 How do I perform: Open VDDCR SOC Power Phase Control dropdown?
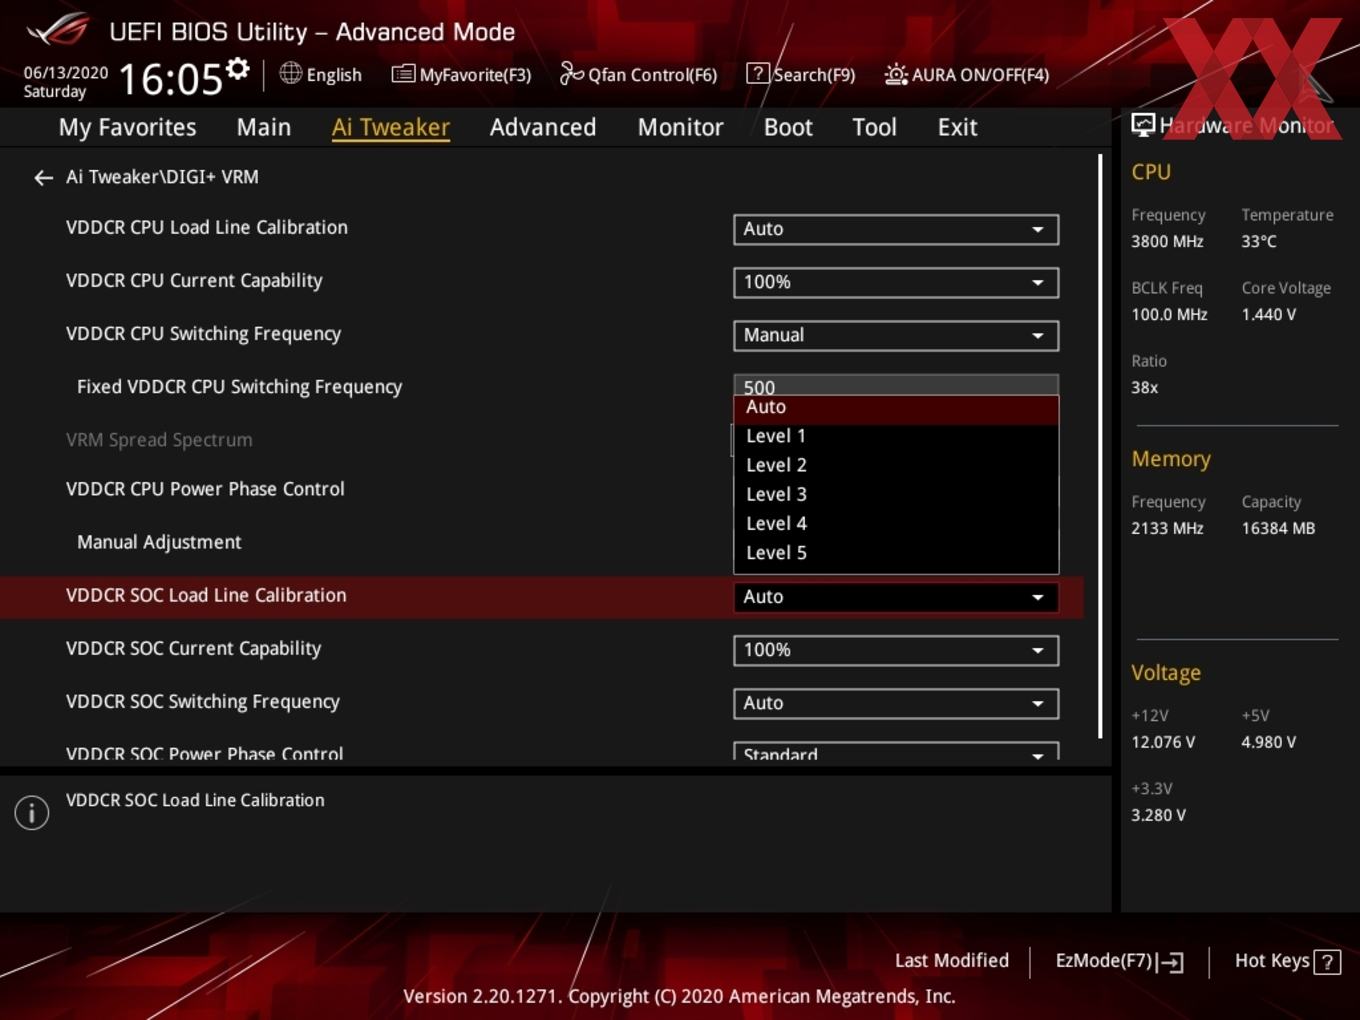click(896, 751)
